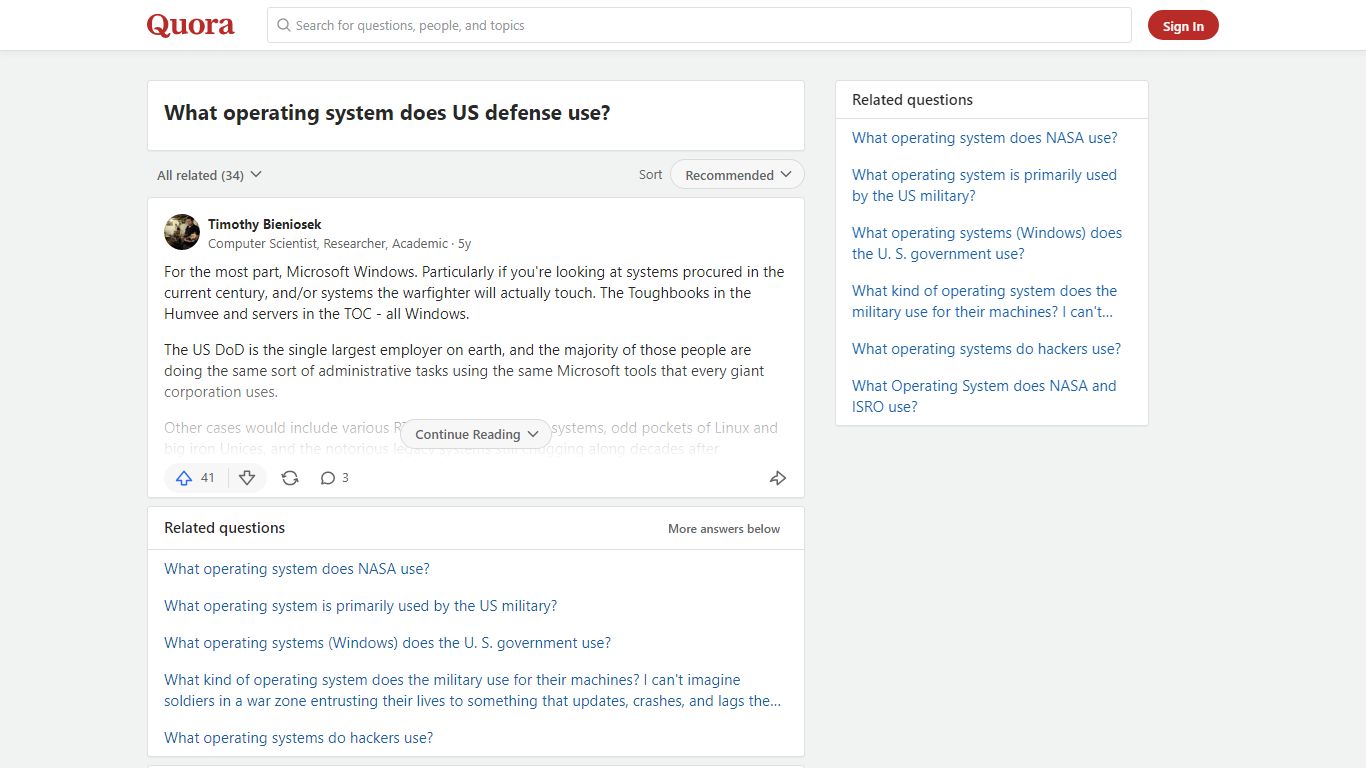Click the Sign In button
The height and width of the screenshot is (768, 1366).
1183,26
